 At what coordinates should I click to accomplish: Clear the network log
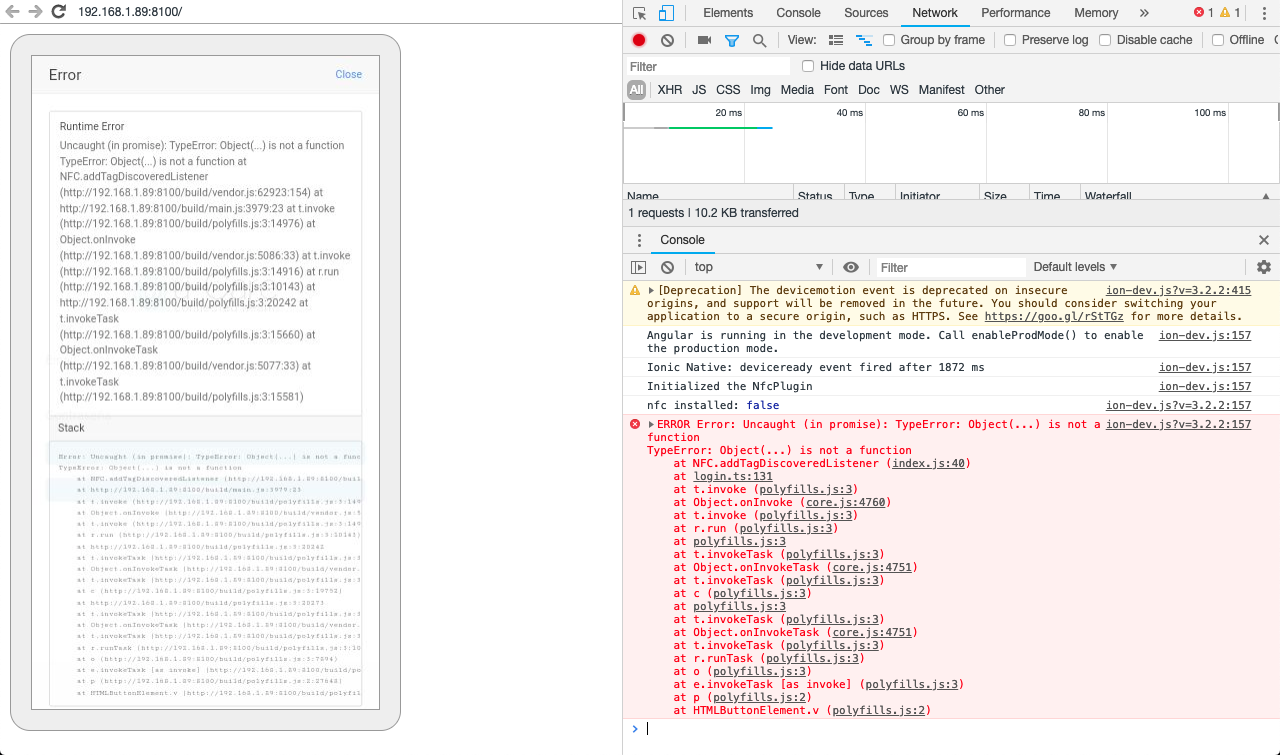[666, 40]
